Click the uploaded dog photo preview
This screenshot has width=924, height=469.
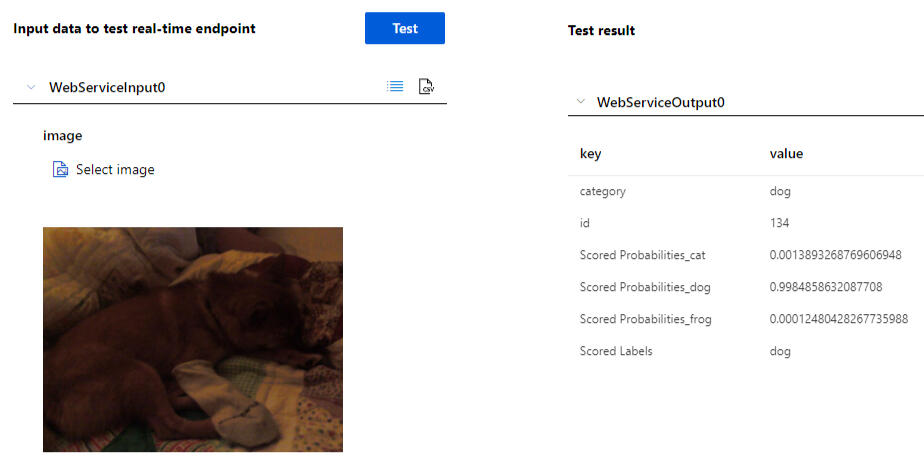192,339
